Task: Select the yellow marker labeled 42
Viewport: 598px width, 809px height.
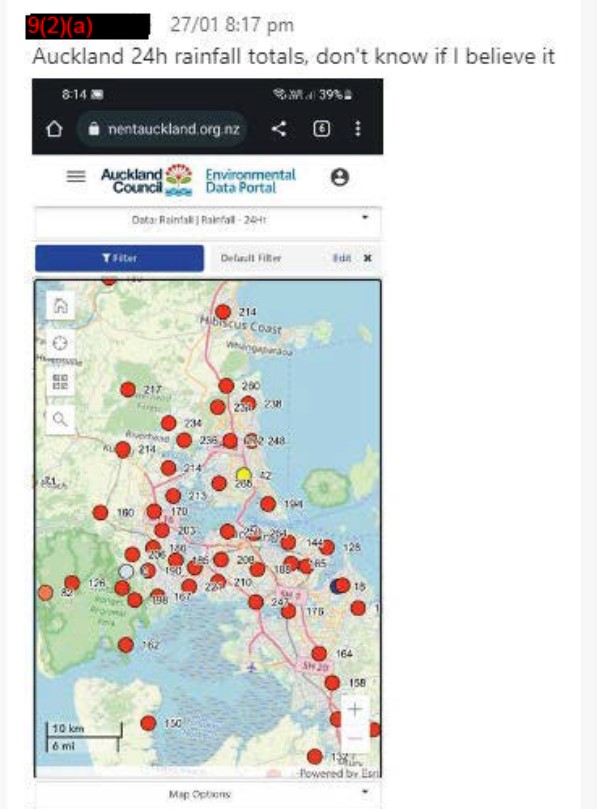Action: (244, 475)
